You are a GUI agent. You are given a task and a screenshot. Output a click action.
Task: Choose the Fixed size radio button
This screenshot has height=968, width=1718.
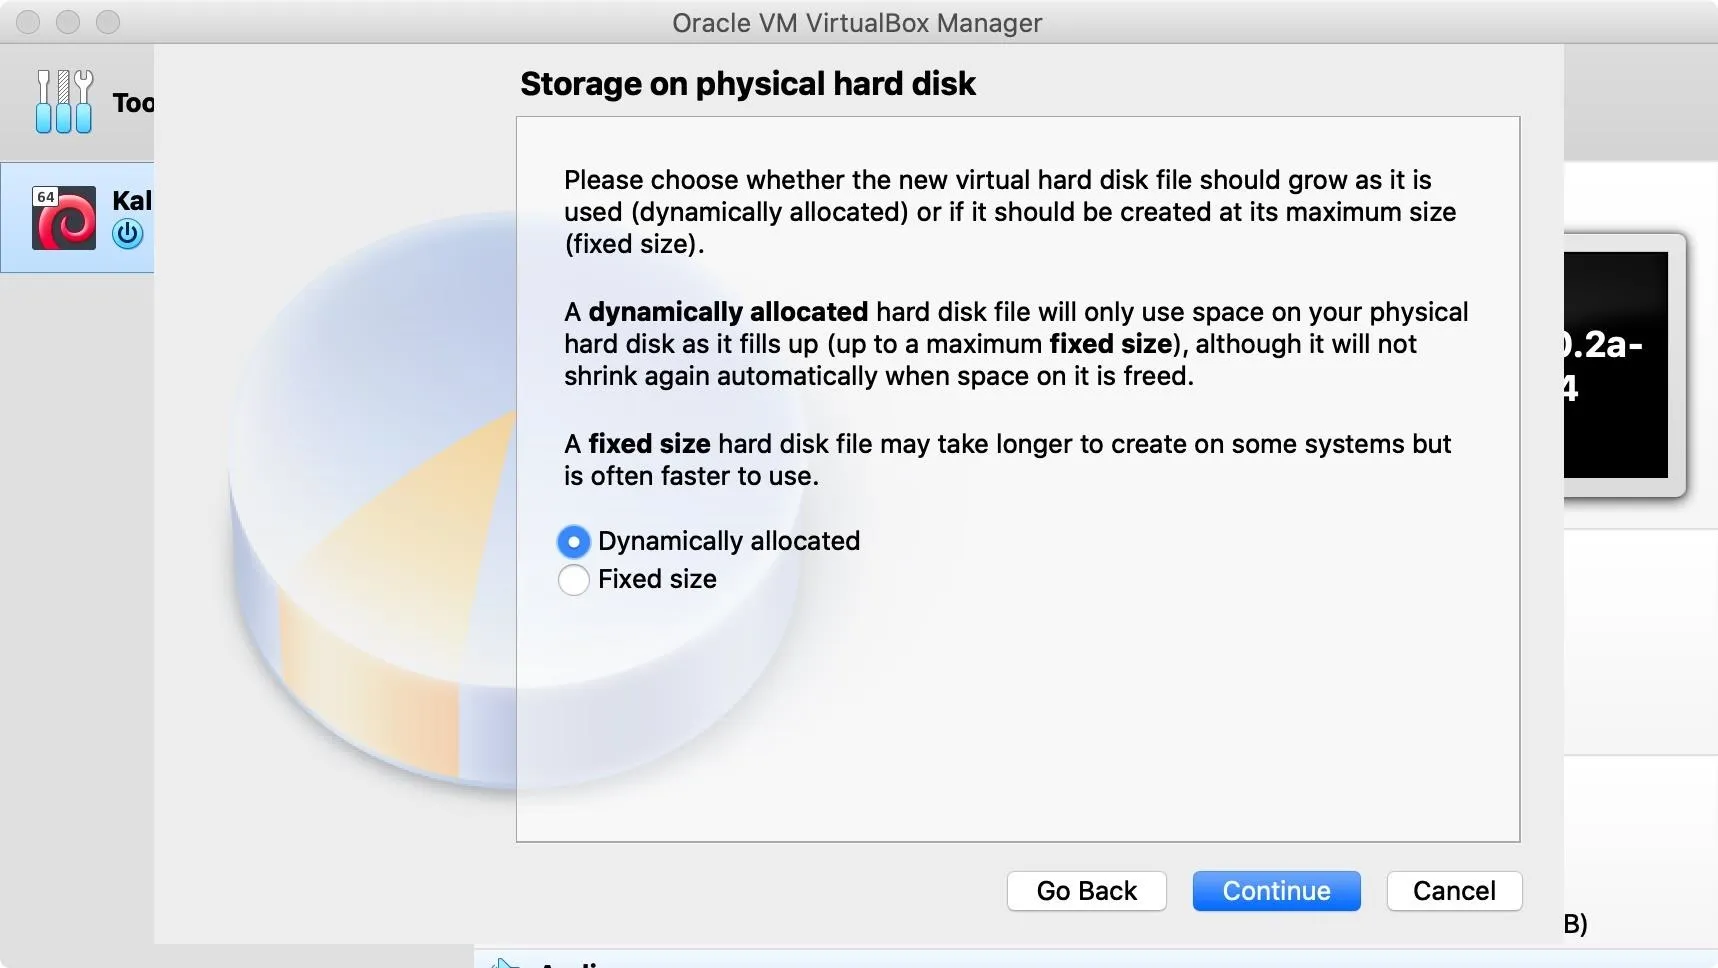tap(573, 580)
